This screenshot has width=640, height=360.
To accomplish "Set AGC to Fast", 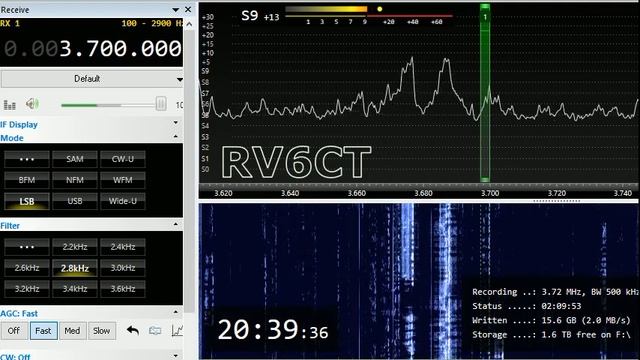I will click(43, 331).
